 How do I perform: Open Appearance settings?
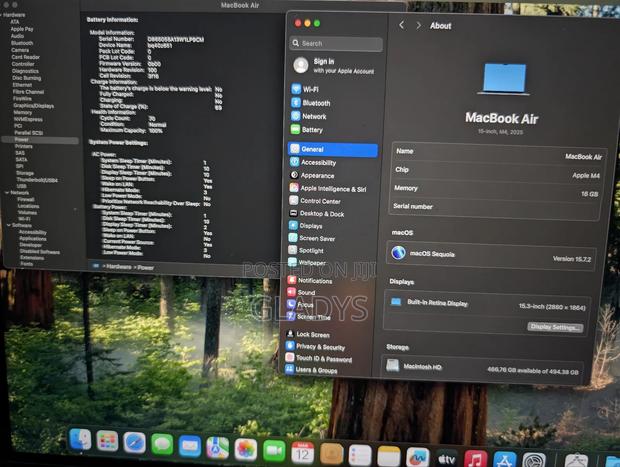coord(312,176)
